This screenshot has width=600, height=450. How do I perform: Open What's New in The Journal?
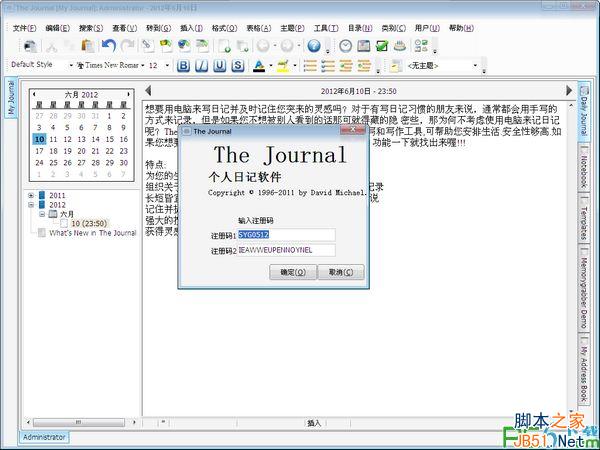tap(93, 233)
